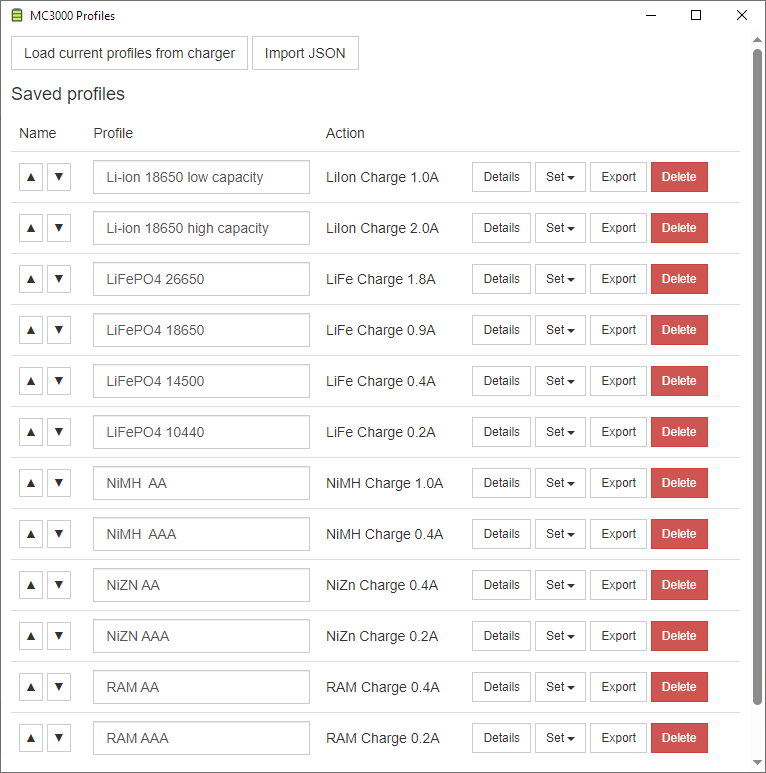This screenshot has height=773, width=766.
Task: Open Set dropdown for LiIon Charge 2.0A
Action: tap(560, 228)
